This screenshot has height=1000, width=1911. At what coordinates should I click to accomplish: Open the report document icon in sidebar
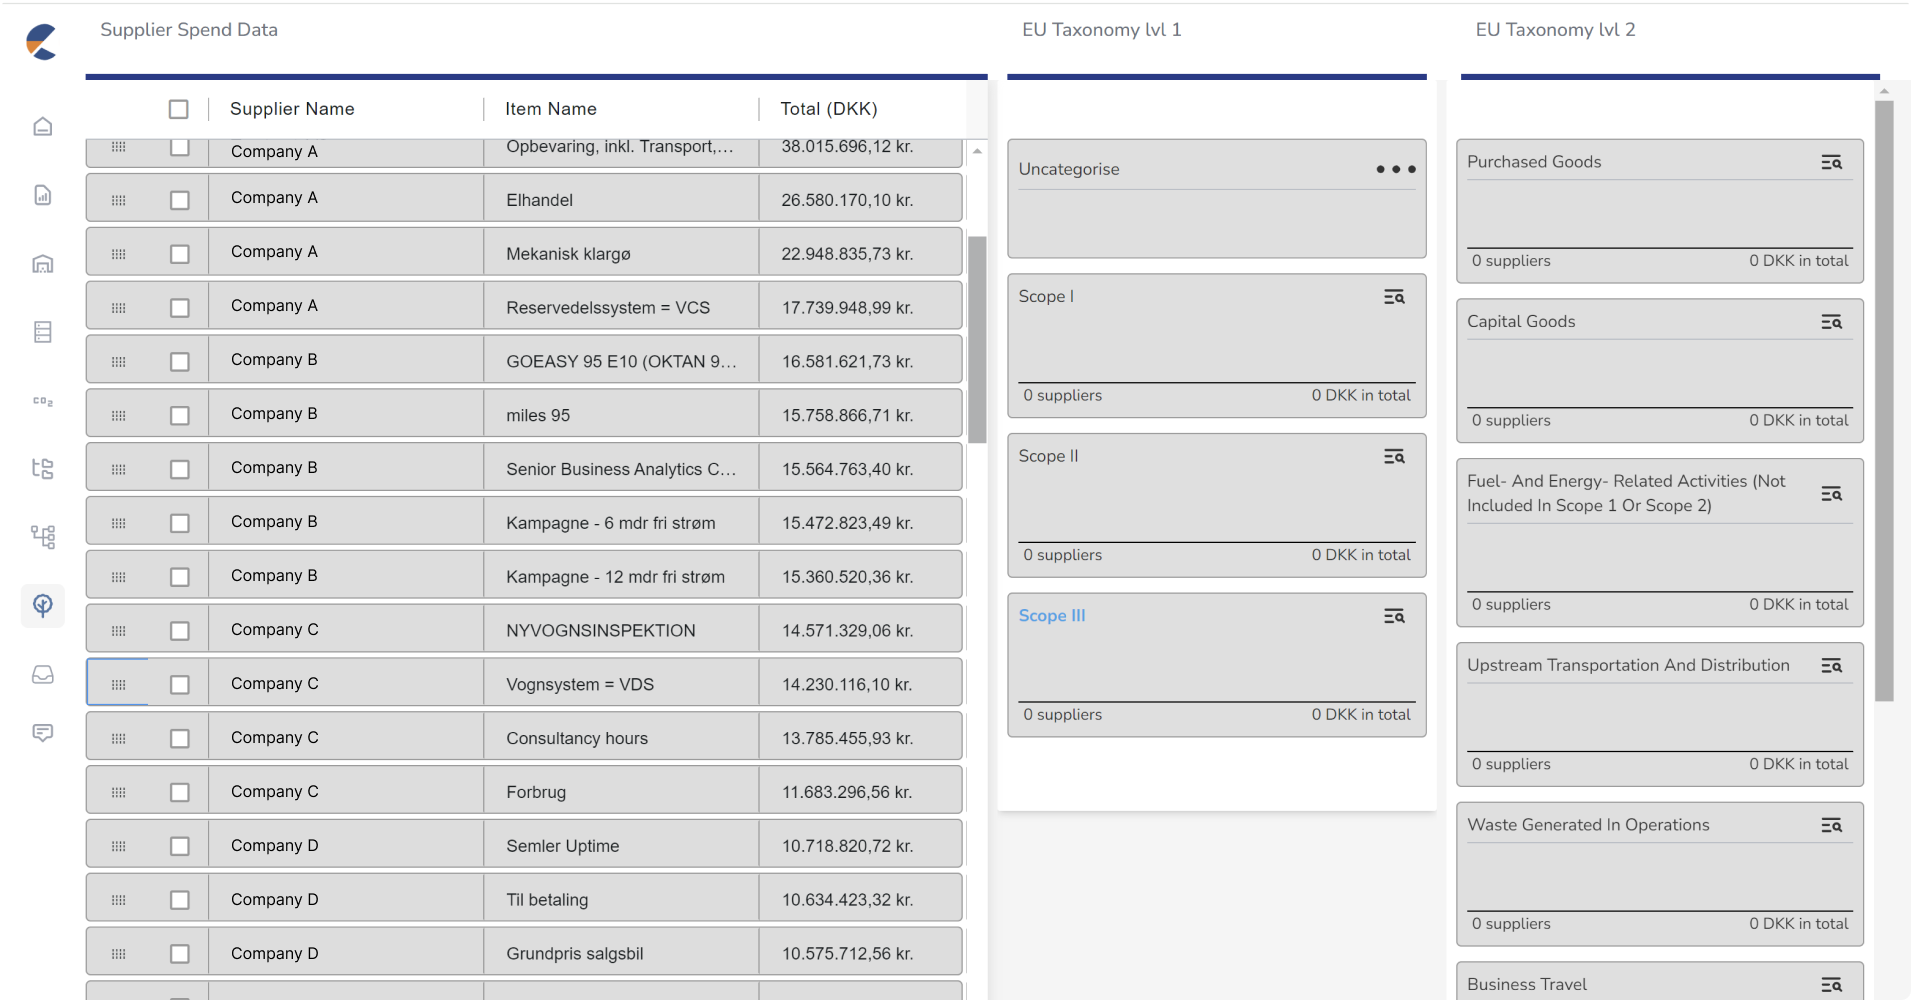[43, 195]
